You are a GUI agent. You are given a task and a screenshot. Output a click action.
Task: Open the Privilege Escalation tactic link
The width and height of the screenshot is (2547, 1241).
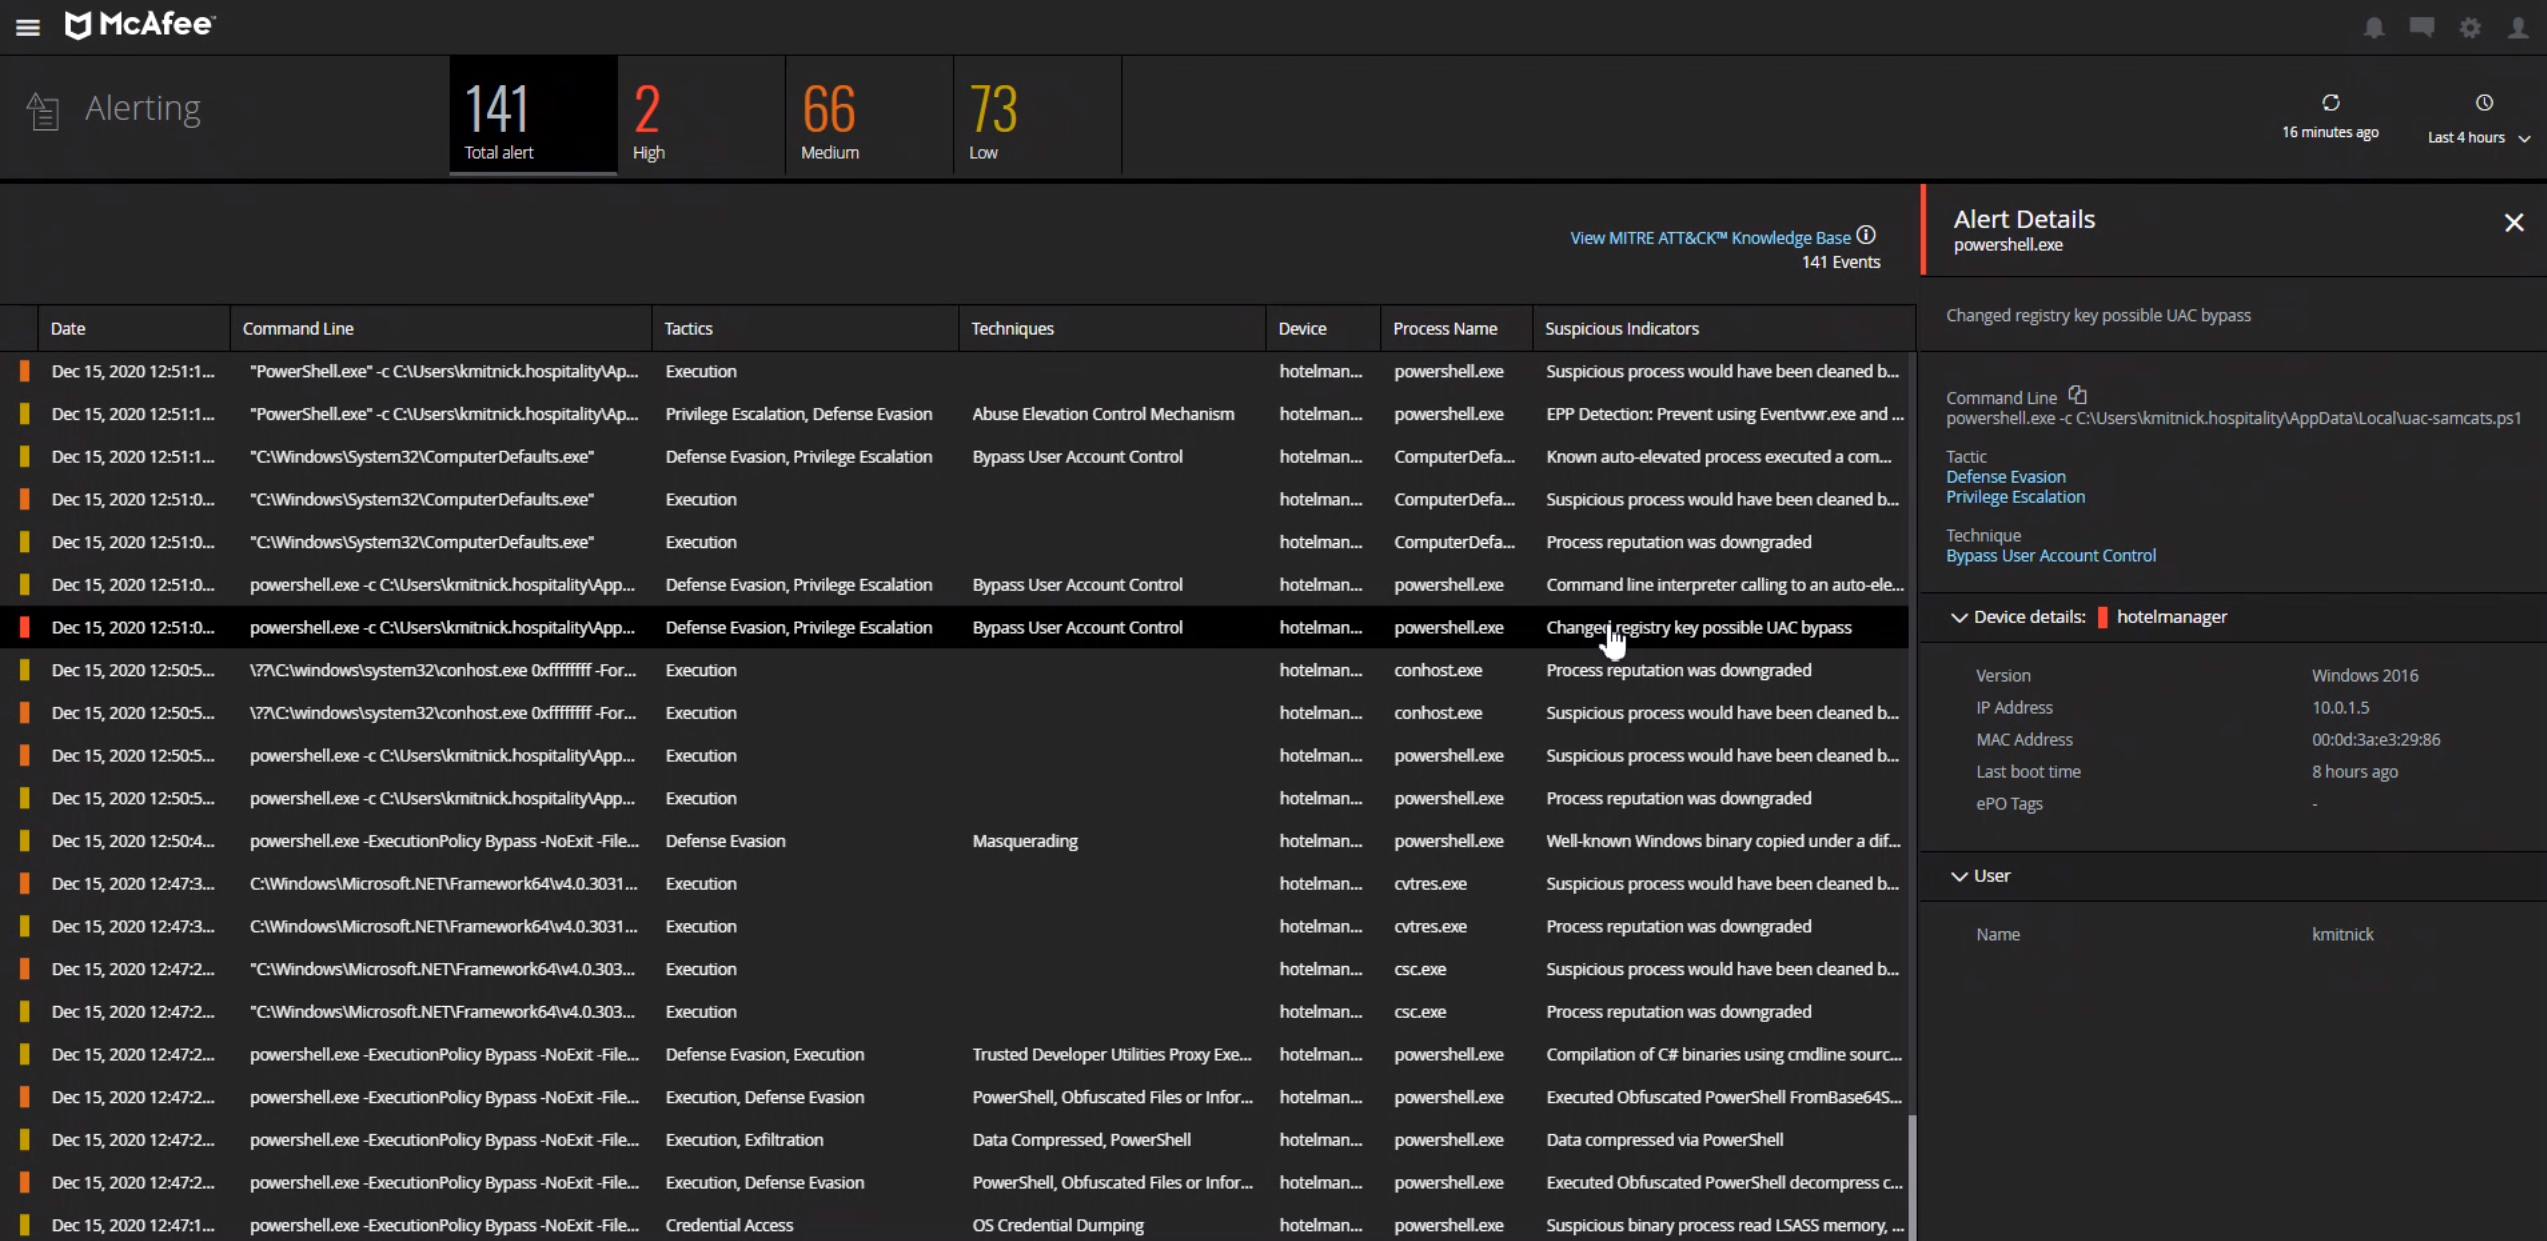pos(2015,497)
